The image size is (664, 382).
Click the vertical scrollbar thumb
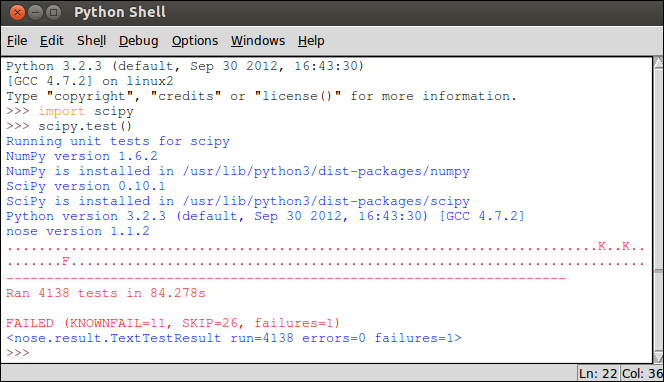658,169
